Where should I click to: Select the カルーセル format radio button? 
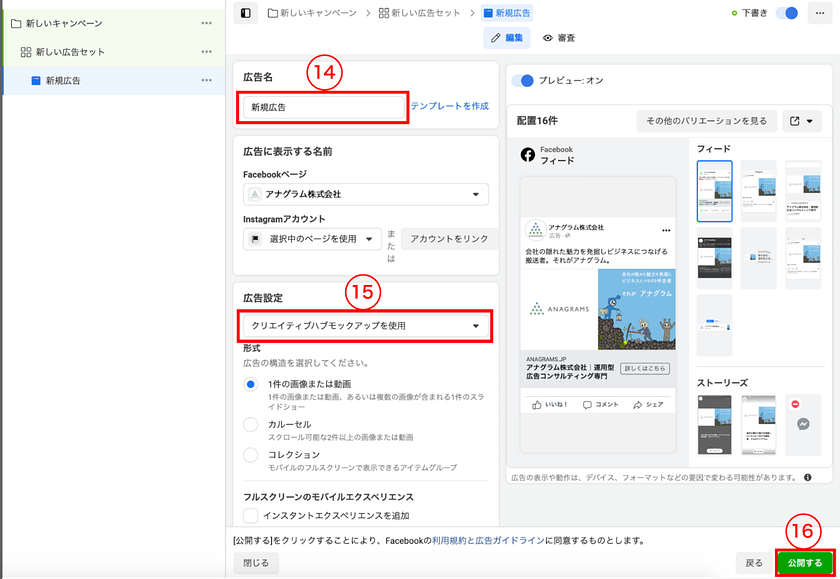tap(250, 425)
